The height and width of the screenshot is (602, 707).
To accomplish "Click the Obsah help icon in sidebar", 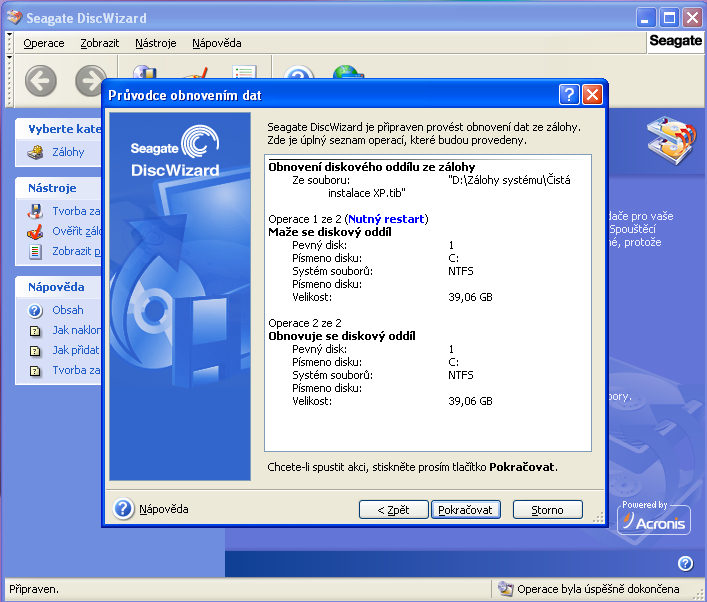I will tap(35, 310).
